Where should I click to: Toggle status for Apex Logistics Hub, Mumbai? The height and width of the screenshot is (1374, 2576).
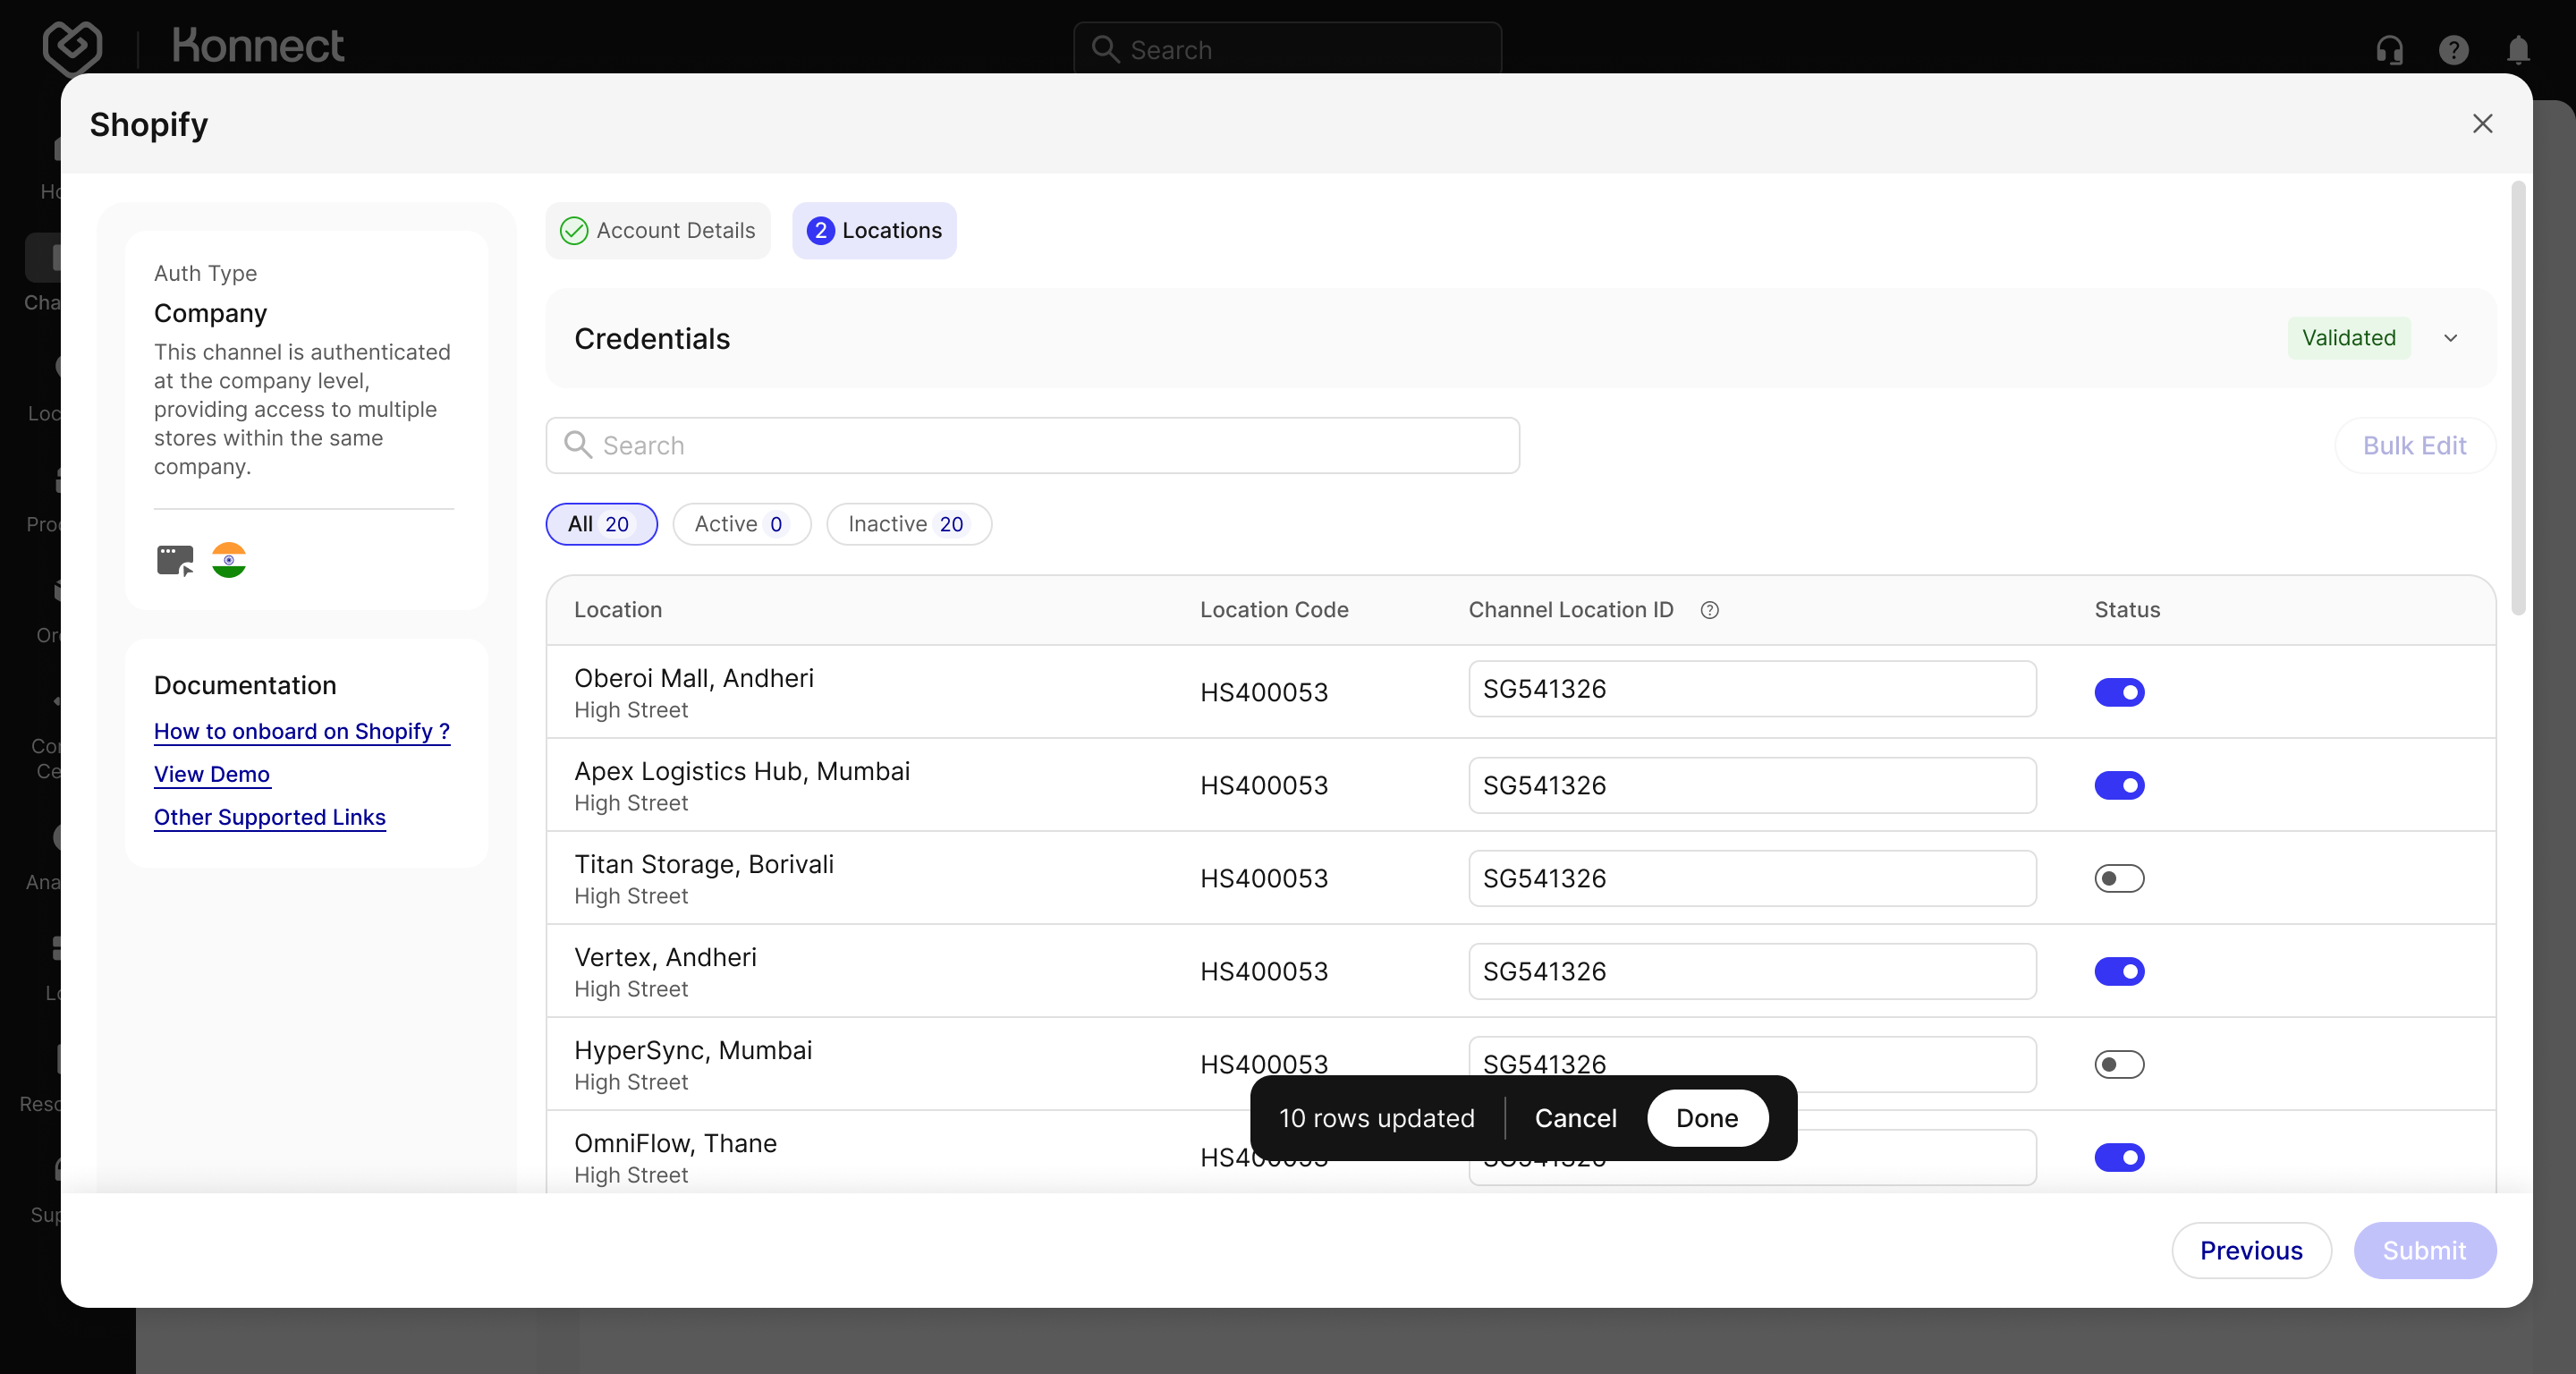click(2119, 785)
